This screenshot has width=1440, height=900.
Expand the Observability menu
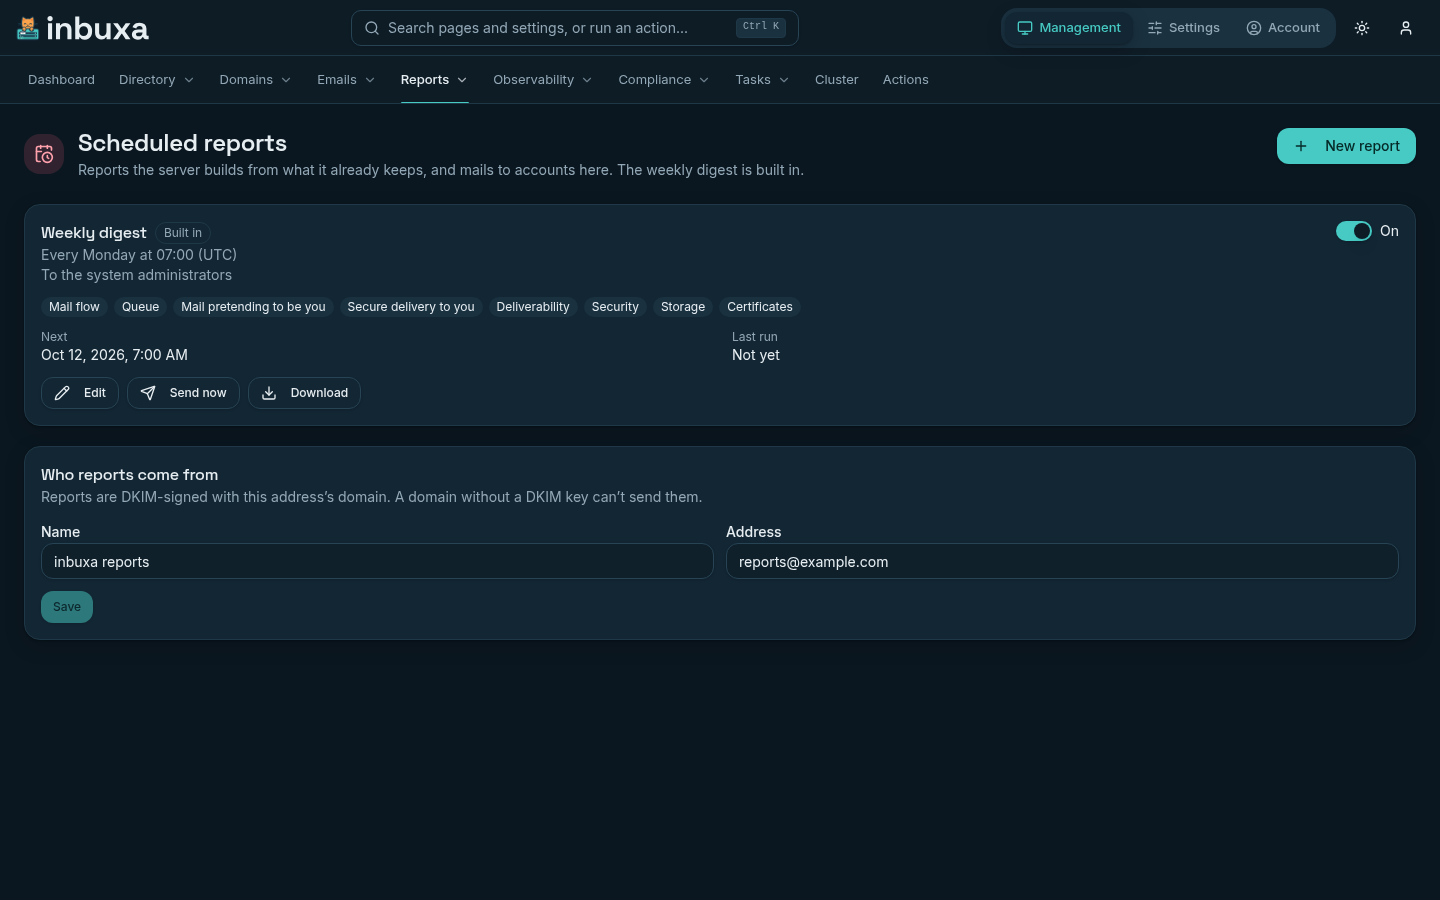[543, 80]
